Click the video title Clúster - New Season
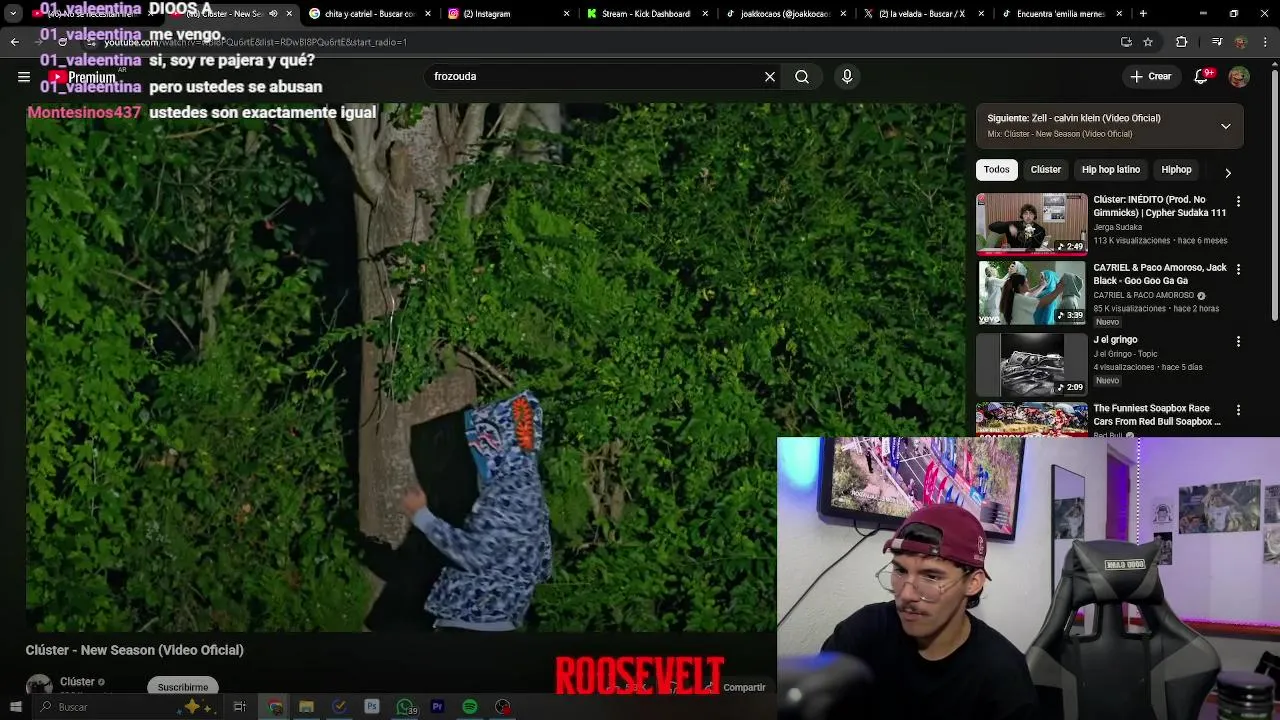Viewport: 1280px width, 720px height. [134, 650]
